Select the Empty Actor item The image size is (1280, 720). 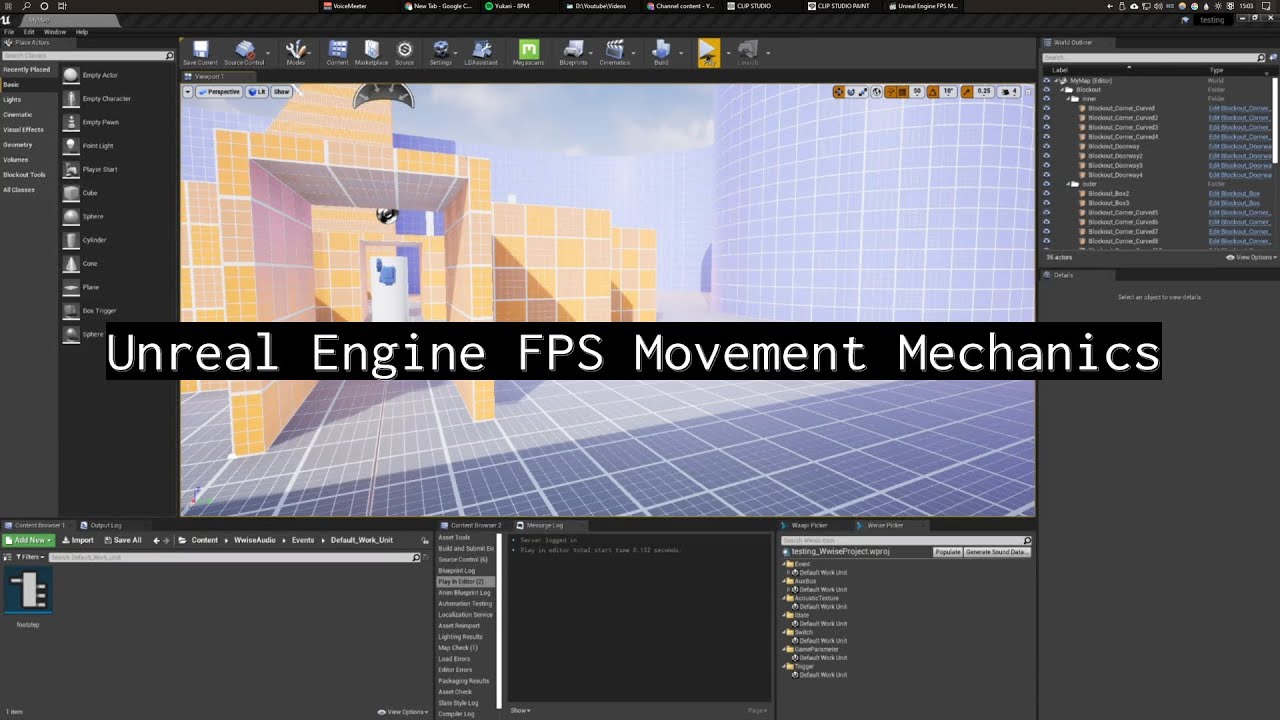coord(100,75)
